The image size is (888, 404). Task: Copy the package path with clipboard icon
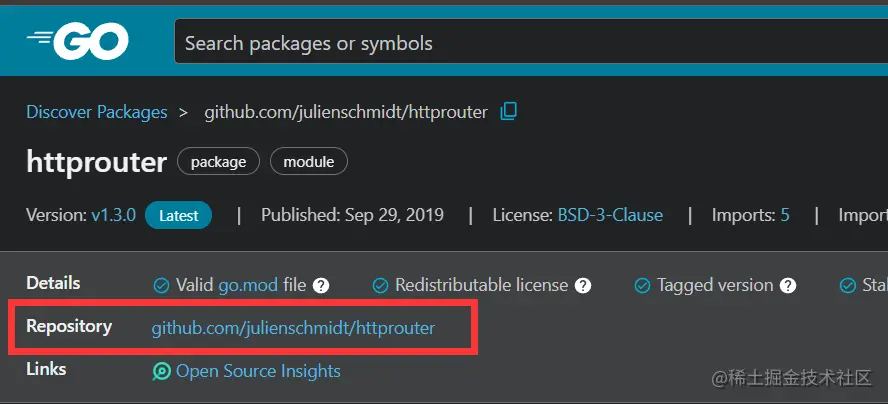(509, 111)
